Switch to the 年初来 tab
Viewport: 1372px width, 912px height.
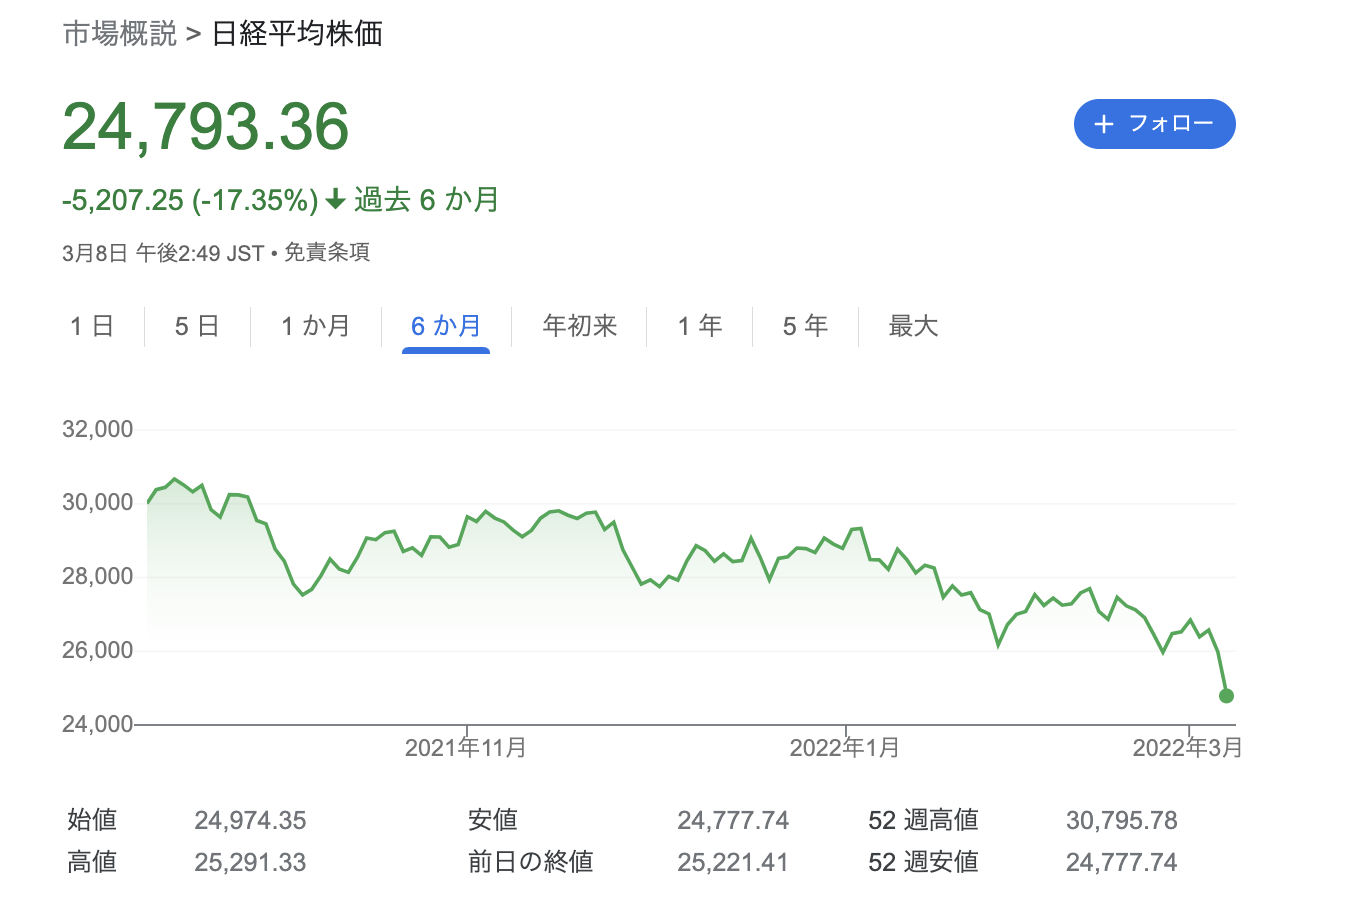click(580, 326)
